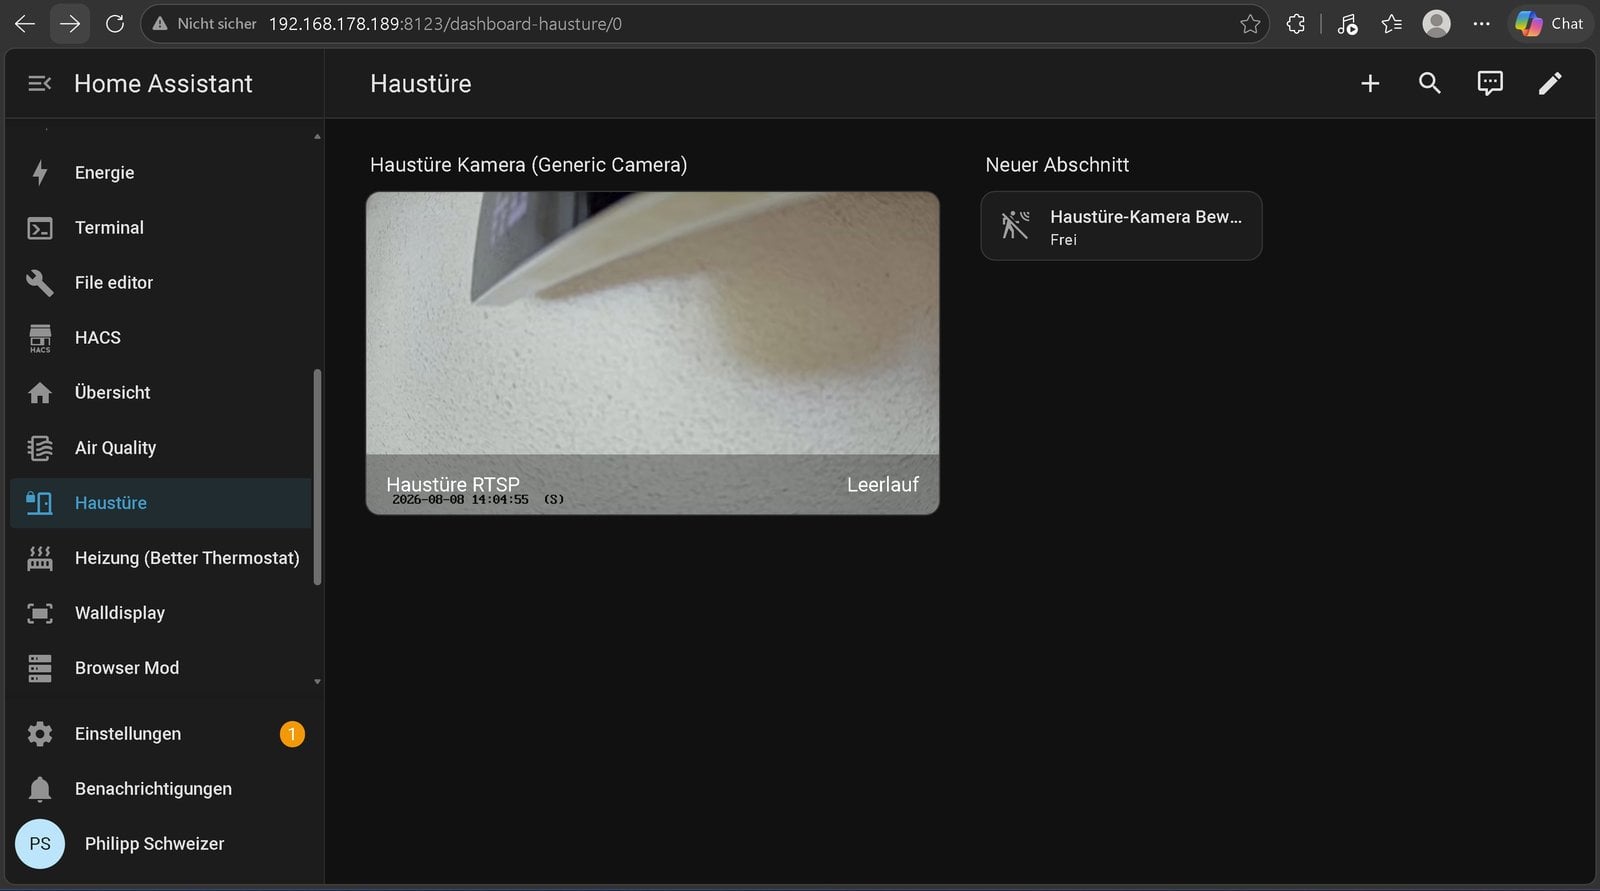Click the Energie lightning bolt icon
The height and width of the screenshot is (891, 1600).
pyautogui.click(x=40, y=173)
